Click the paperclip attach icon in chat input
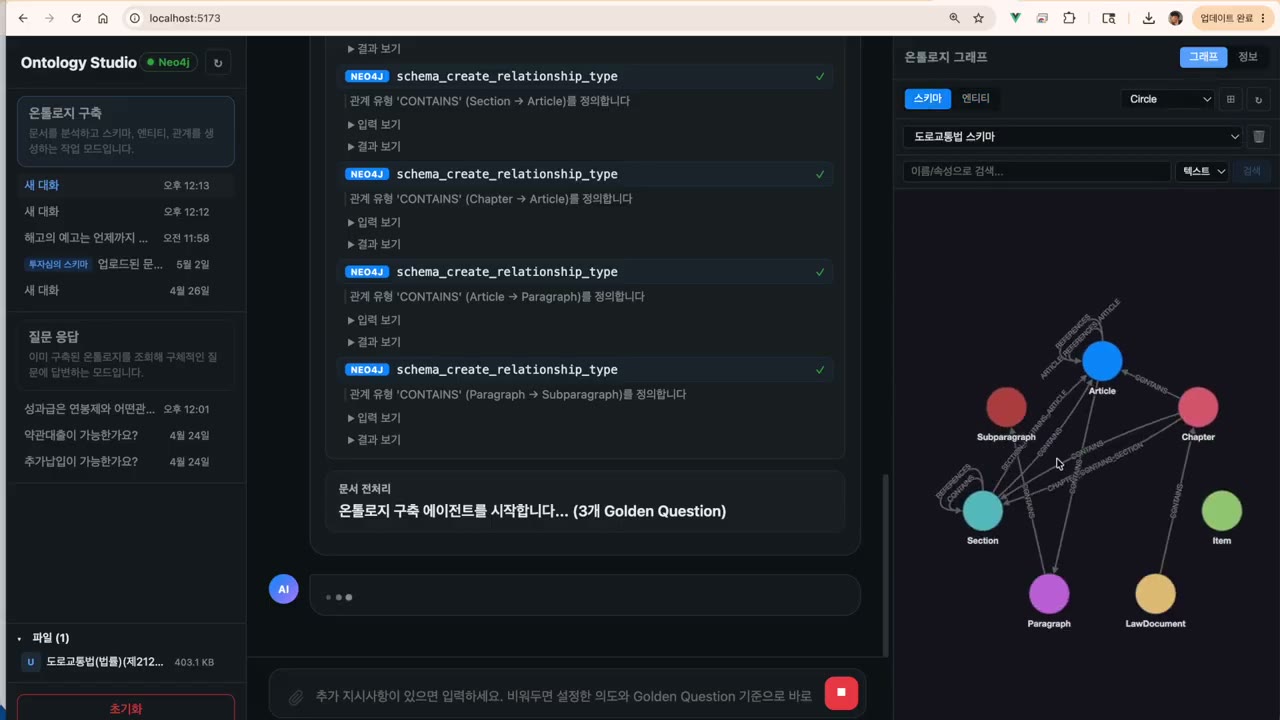Screen dimensions: 1280x720 click(295, 696)
